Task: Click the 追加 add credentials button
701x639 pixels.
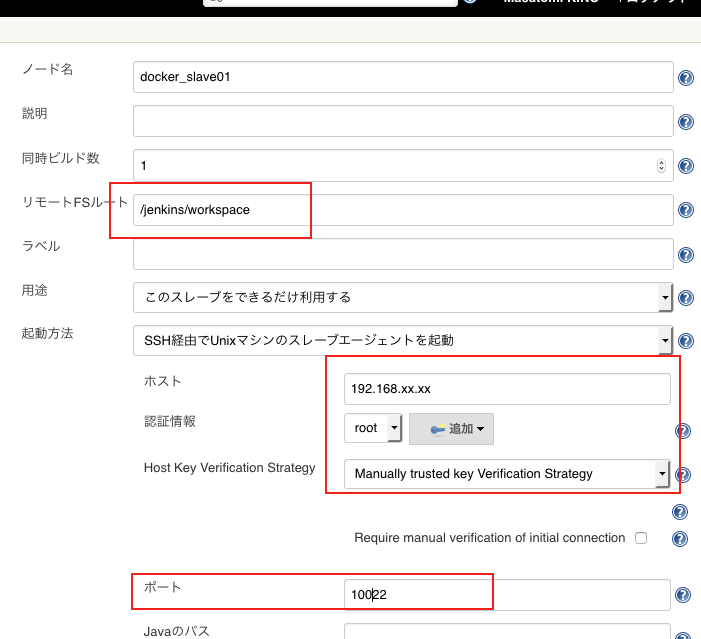Action: pos(451,428)
